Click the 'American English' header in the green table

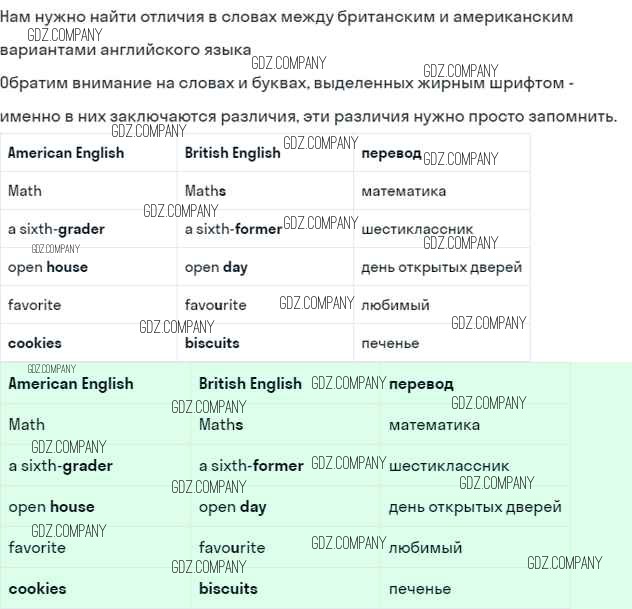pos(70,384)
